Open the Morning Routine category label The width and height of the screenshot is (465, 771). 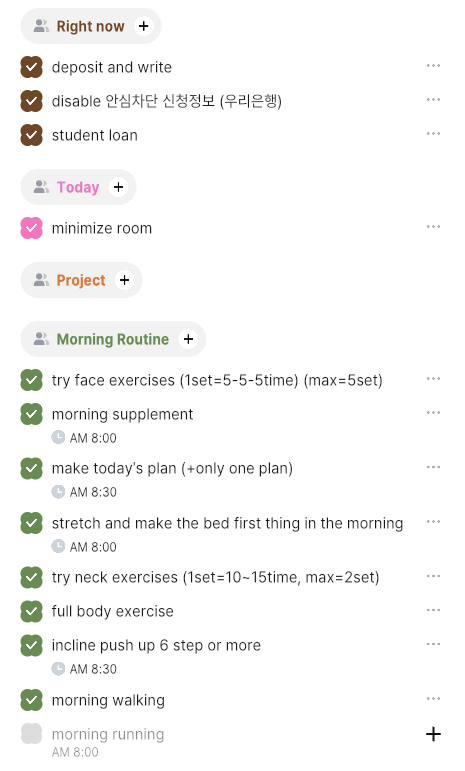(x=113, y=339)
